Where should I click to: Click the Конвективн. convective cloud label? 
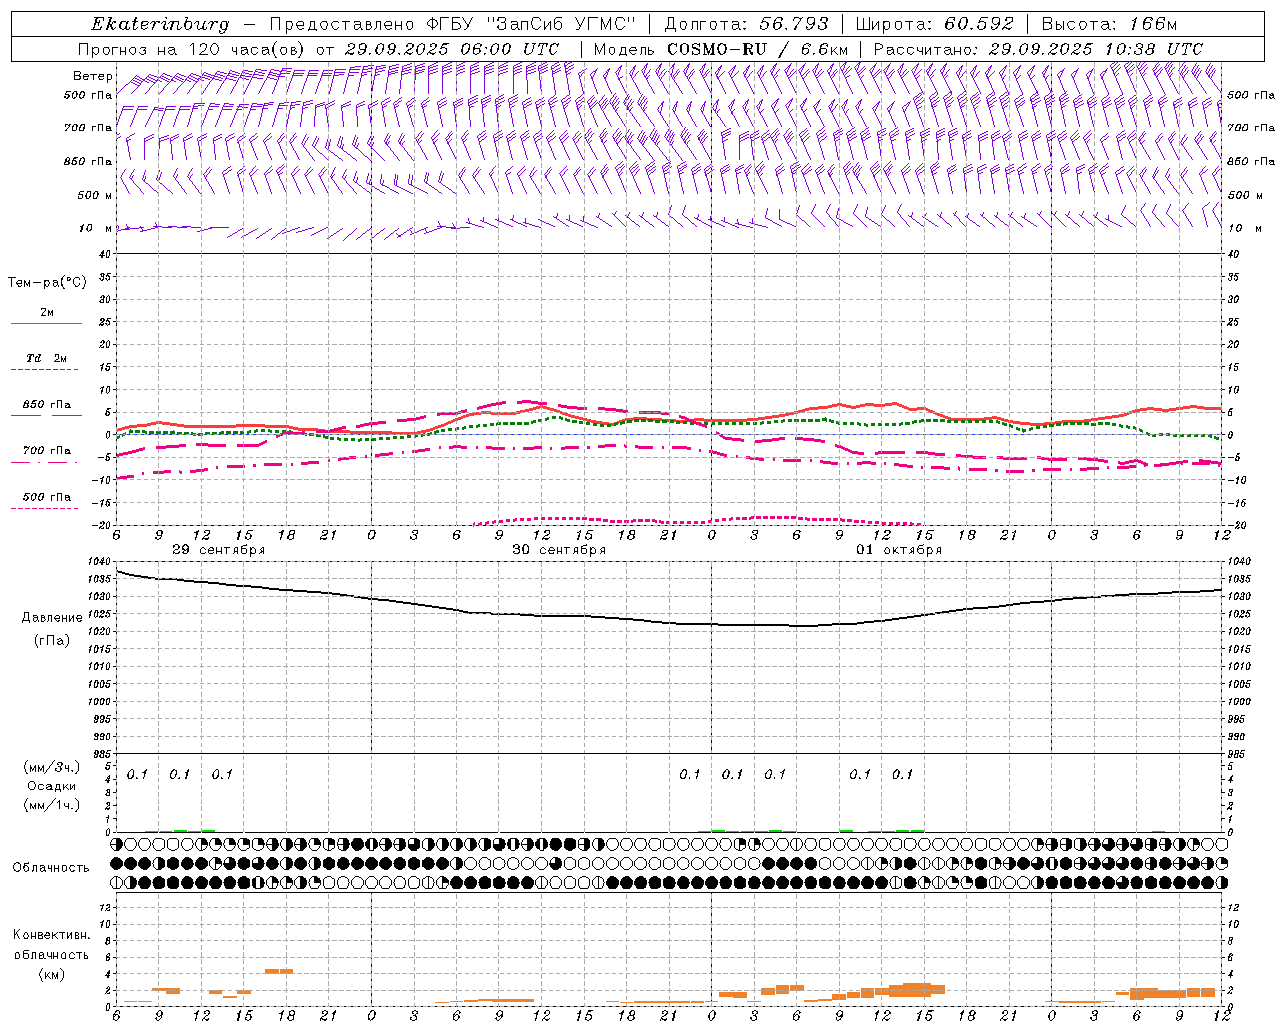[x=51, y=935]
